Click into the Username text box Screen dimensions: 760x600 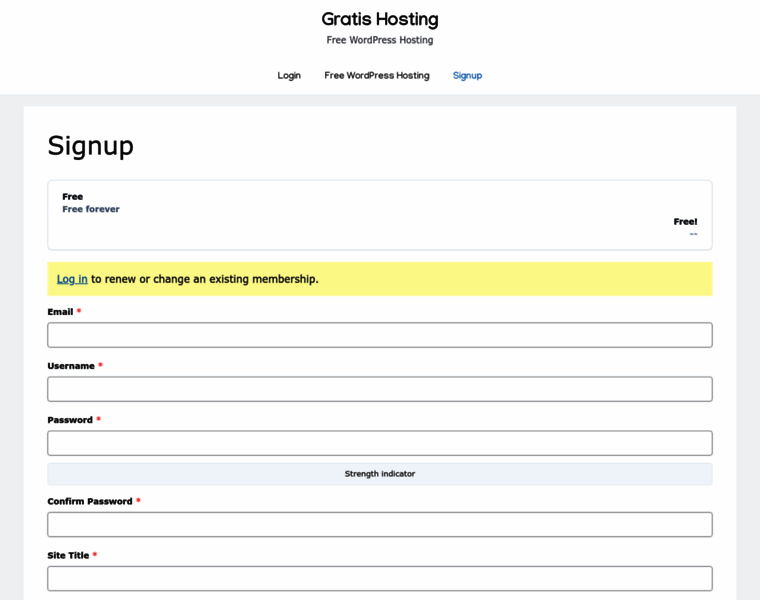[379, 389]
